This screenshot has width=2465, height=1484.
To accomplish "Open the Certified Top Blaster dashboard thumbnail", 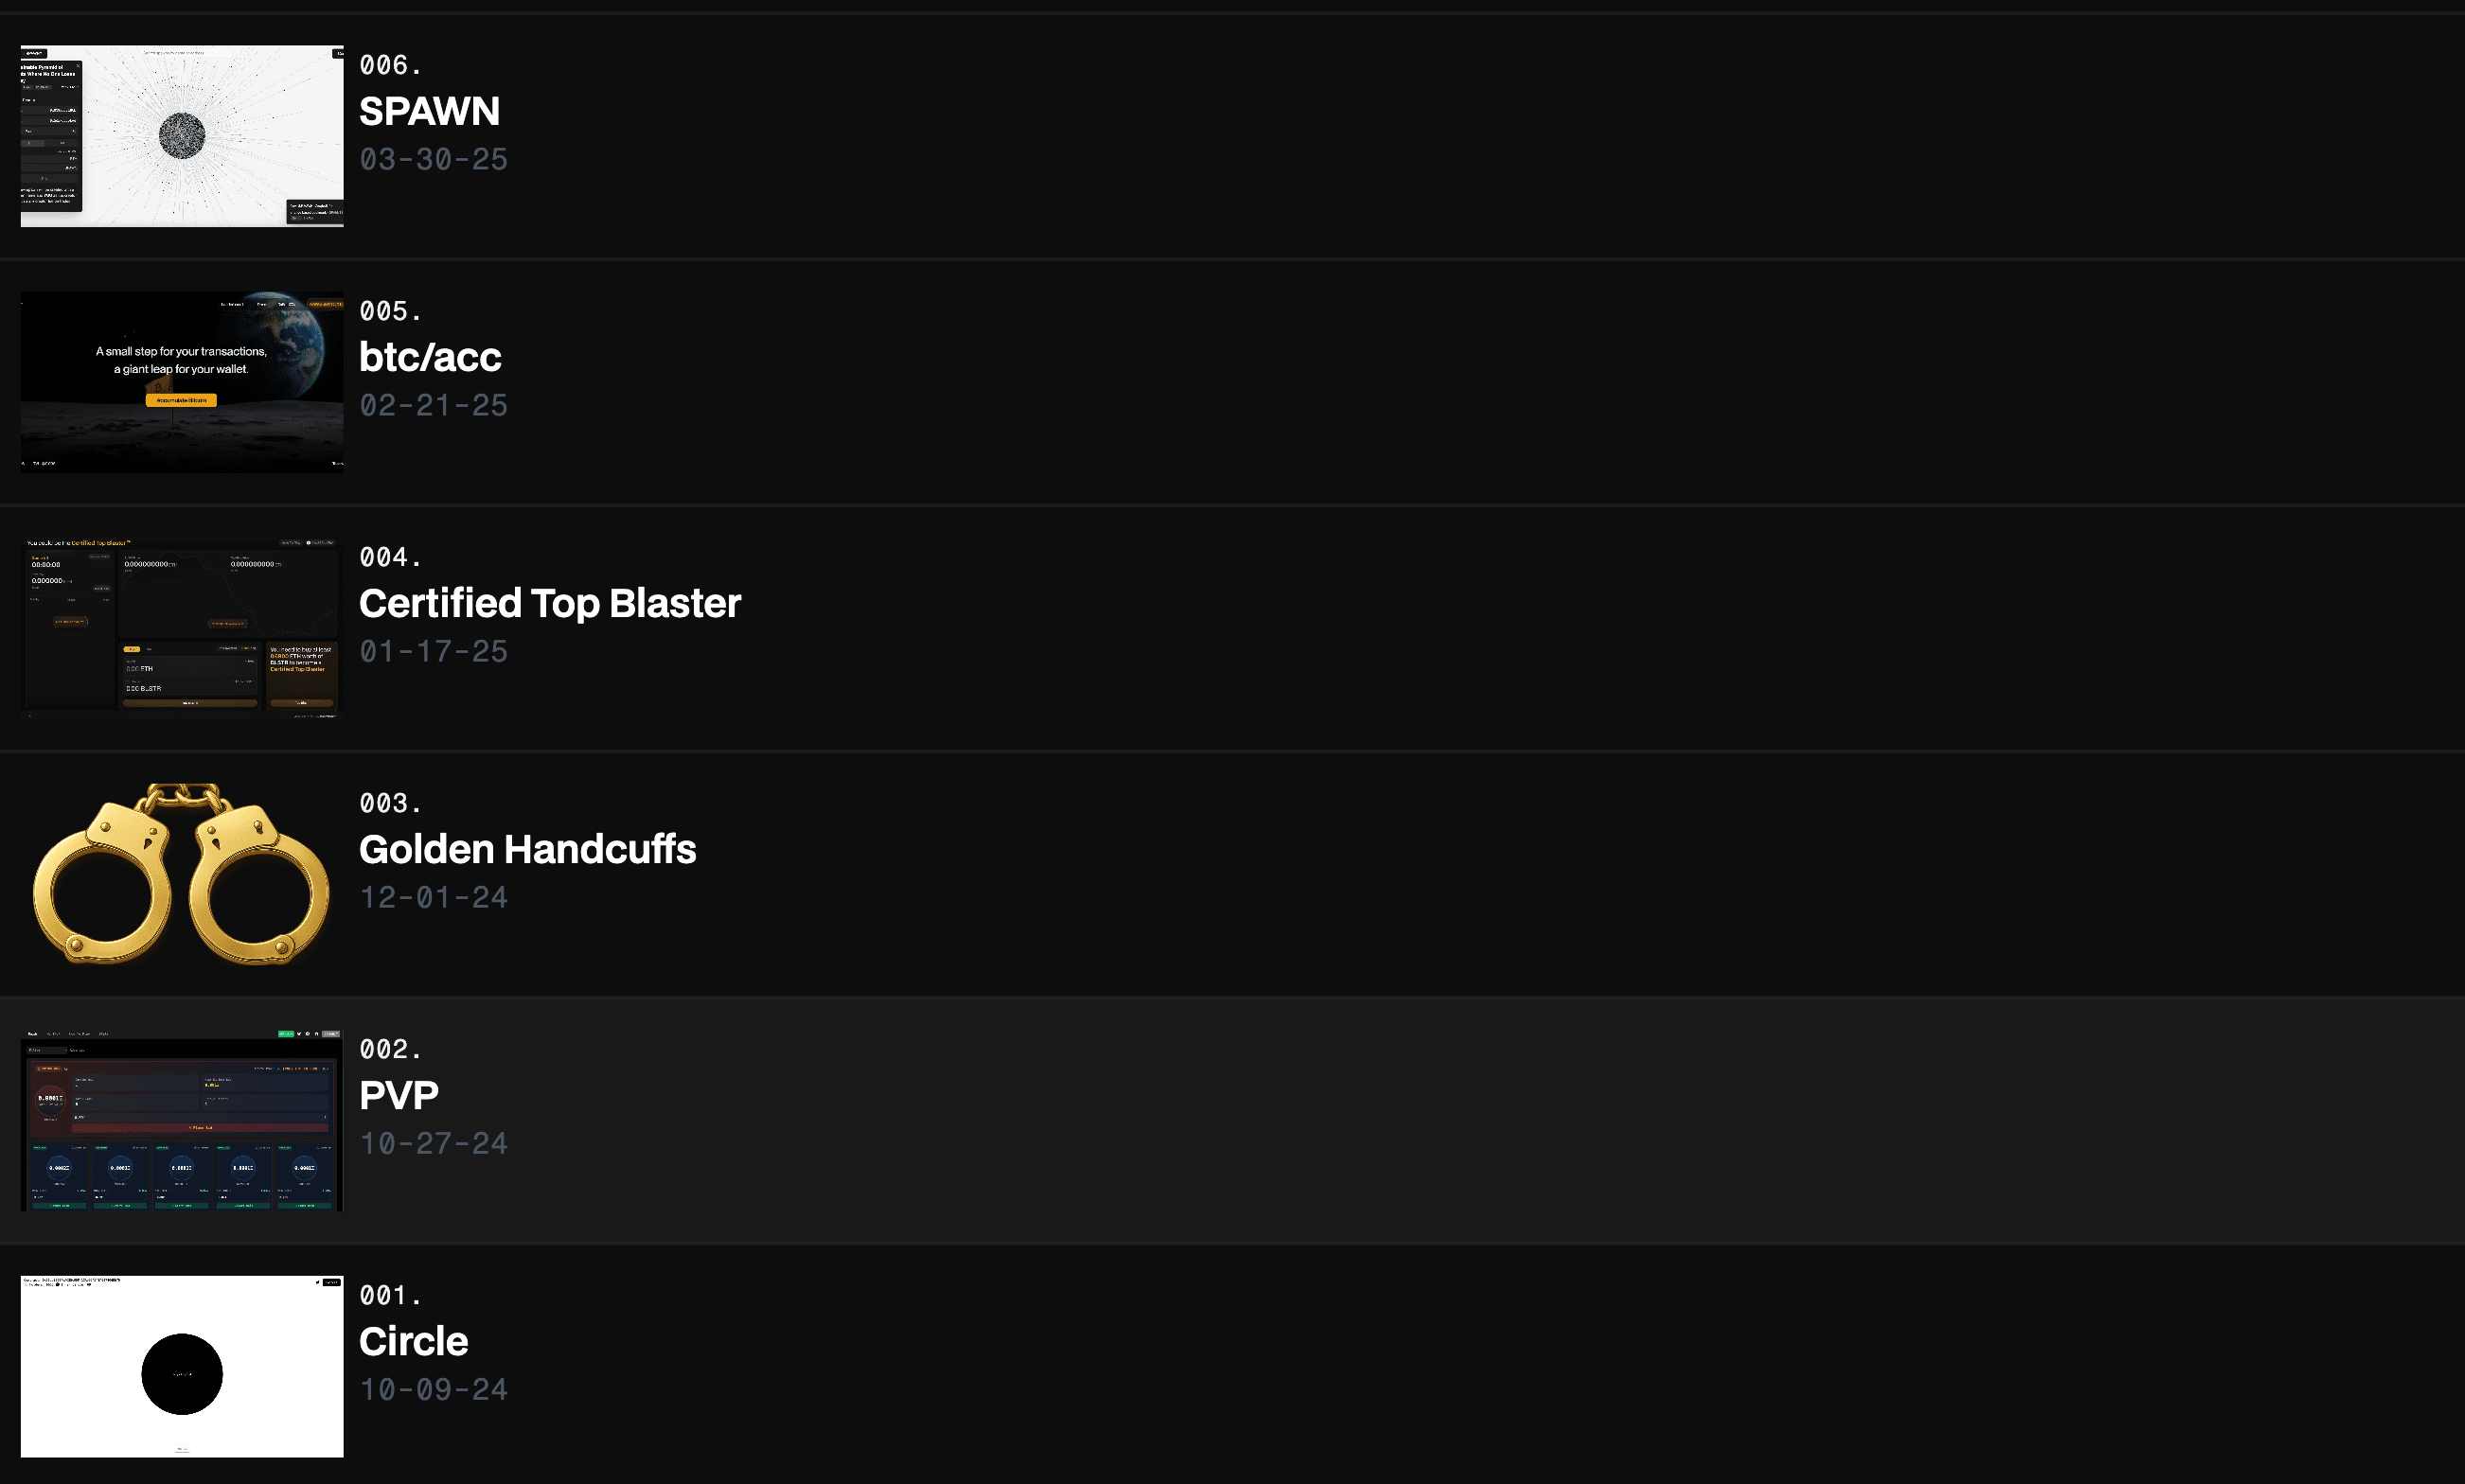I will [182, 628].
